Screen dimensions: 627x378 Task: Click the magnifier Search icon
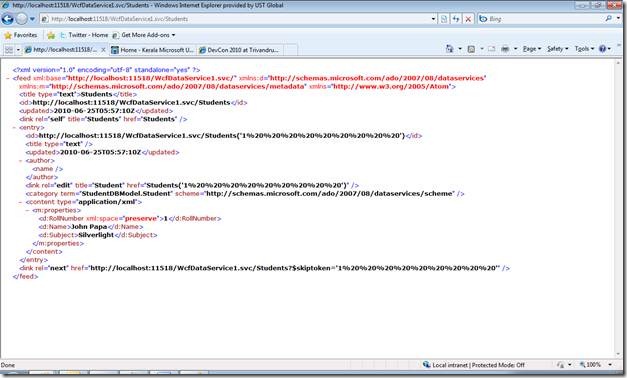[x=608, y=18]
